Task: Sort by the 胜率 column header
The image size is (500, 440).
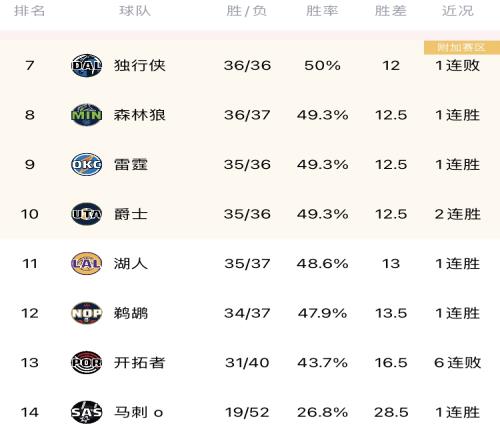Action: (x=322, y=11)
